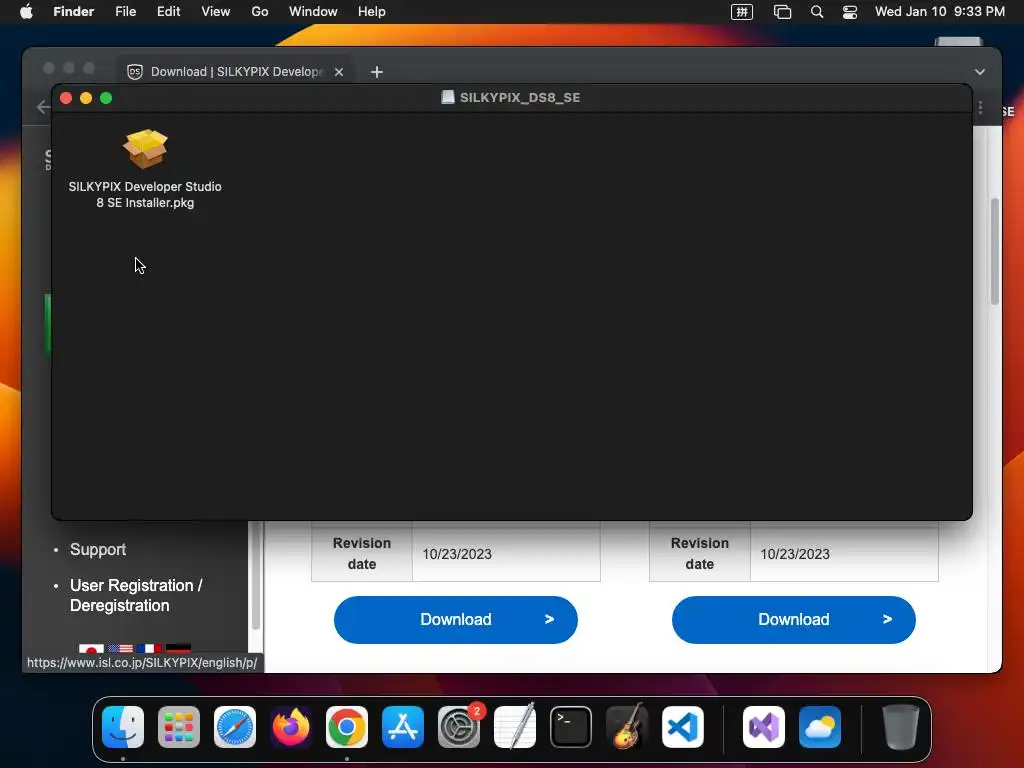
Task: Open the Weather app in the Dock
Action: click(820, 727)
